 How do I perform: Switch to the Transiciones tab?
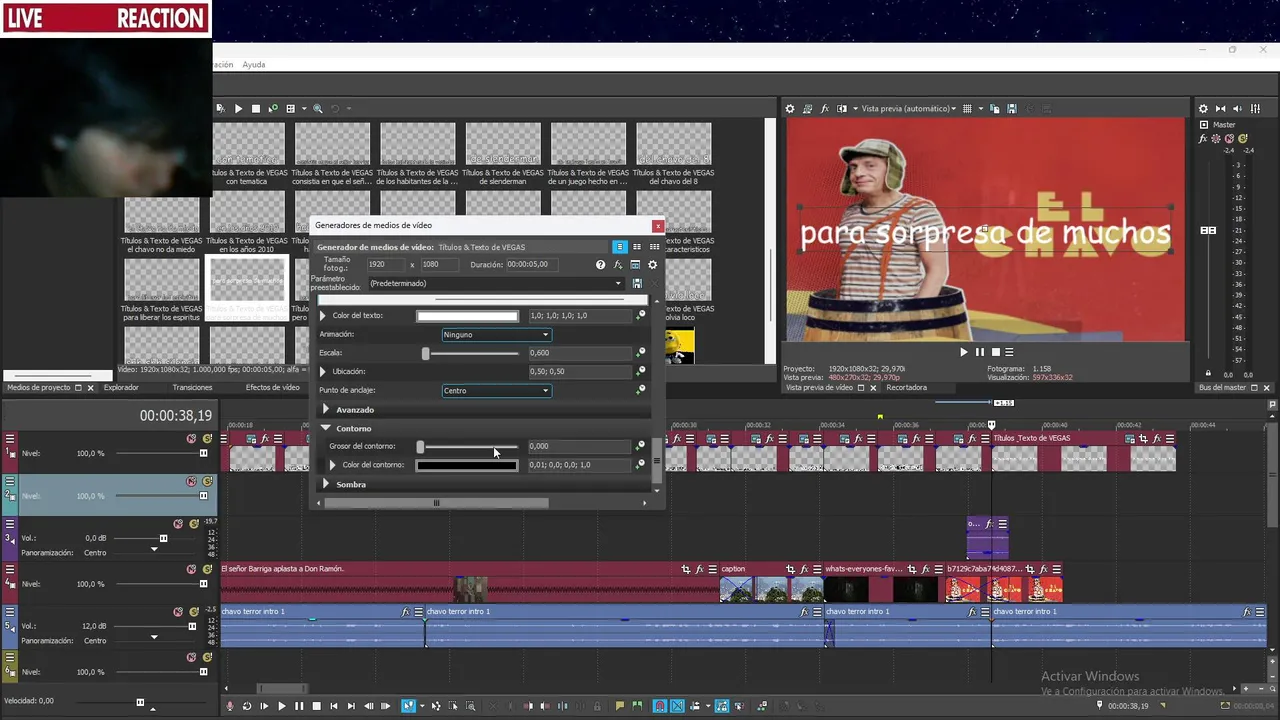192,388
